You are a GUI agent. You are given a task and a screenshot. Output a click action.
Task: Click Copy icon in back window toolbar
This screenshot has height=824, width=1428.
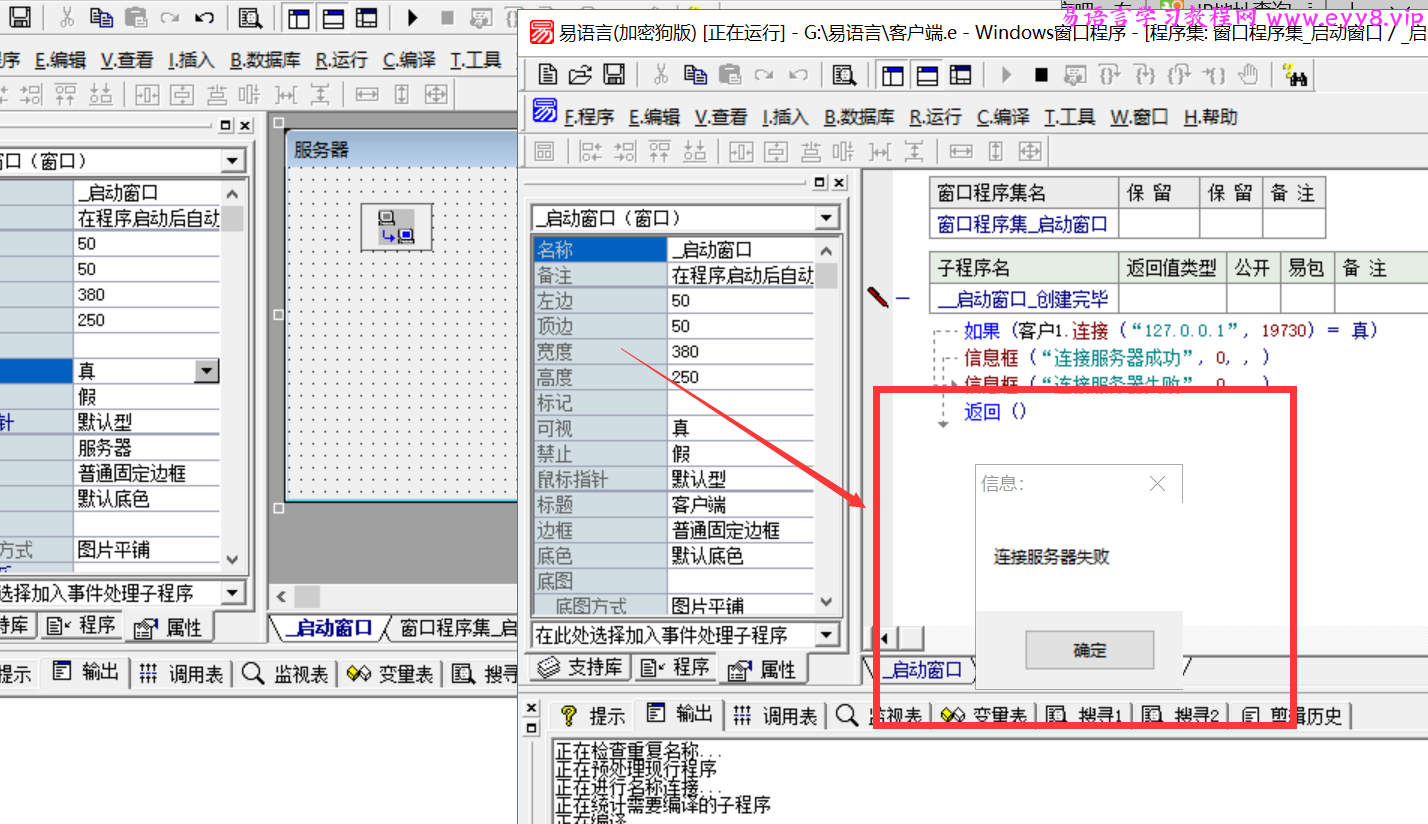[100, 18]
